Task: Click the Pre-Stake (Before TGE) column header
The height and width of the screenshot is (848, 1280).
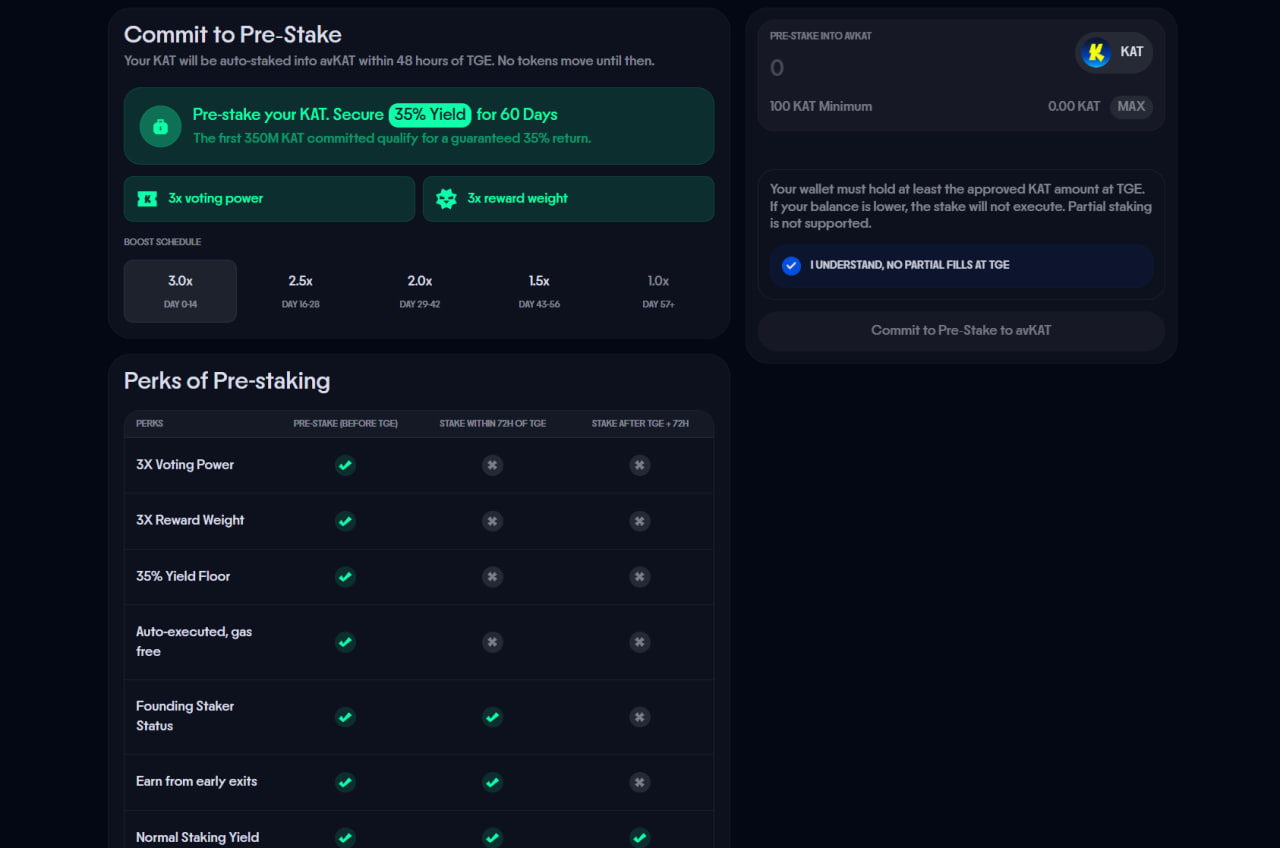Action: pyautogui.click(x=345, y=424)
